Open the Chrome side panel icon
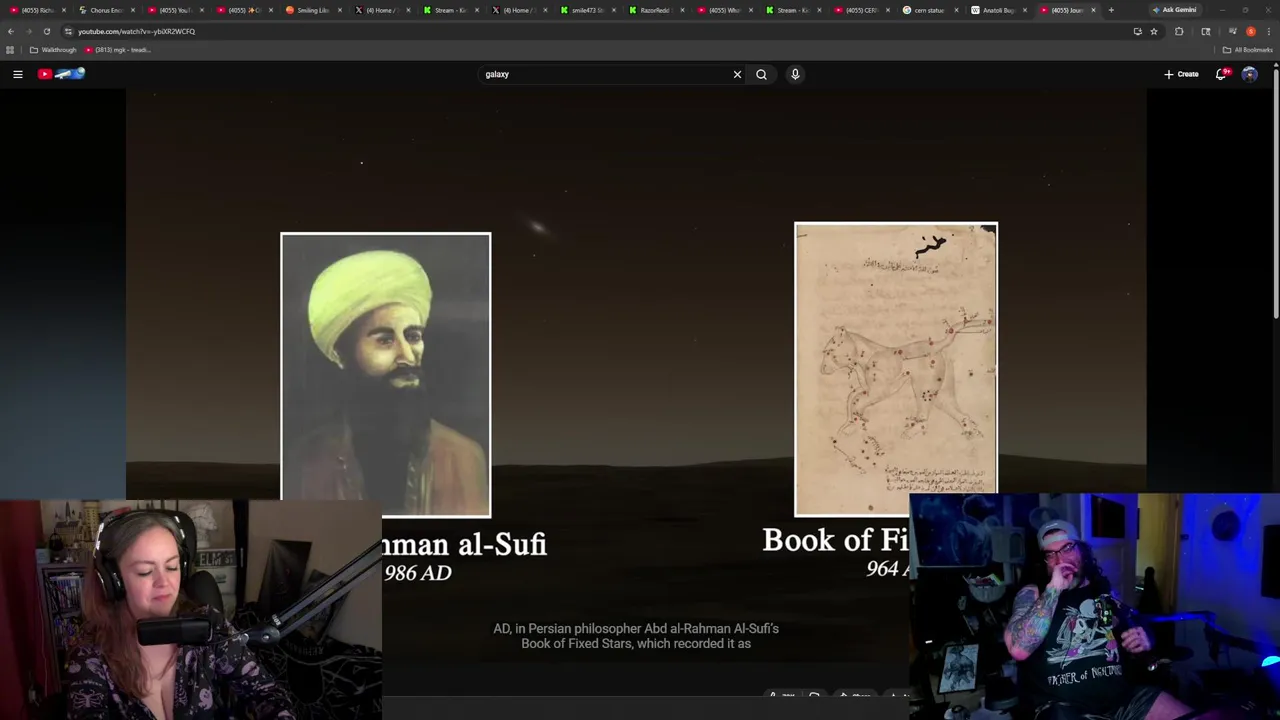1280x720 pixels. 1206,31
